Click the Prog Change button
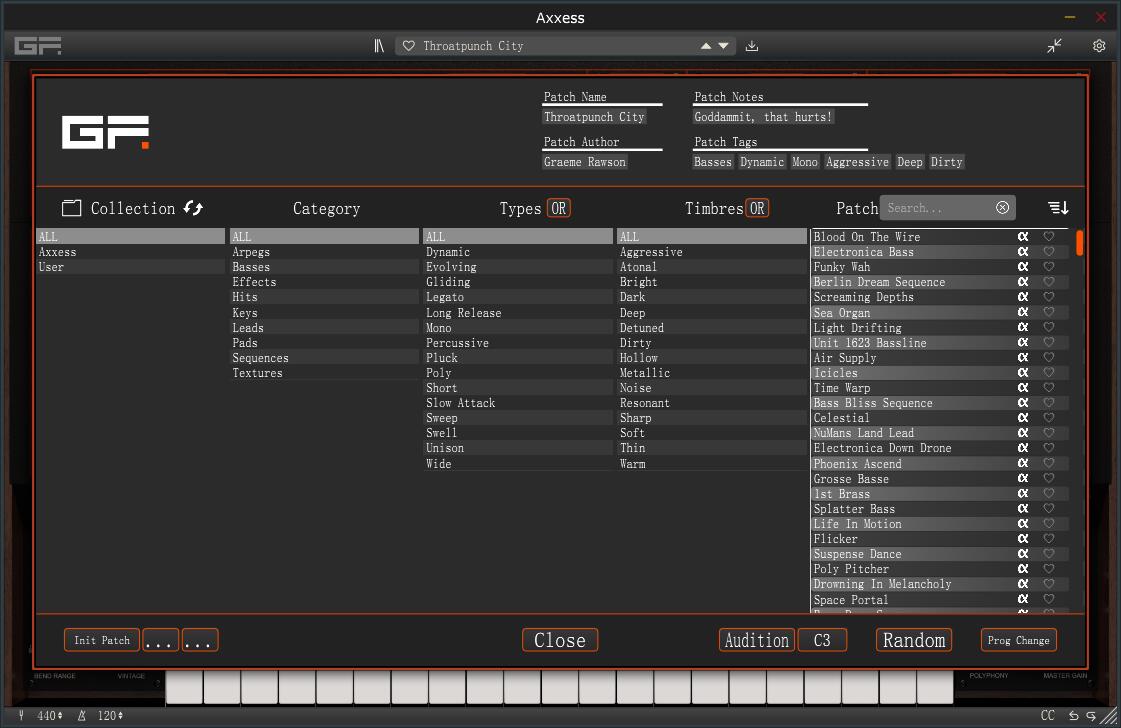Viewport: 1121px width, 728px height. pyautogui.click(x=1018, y=640)
